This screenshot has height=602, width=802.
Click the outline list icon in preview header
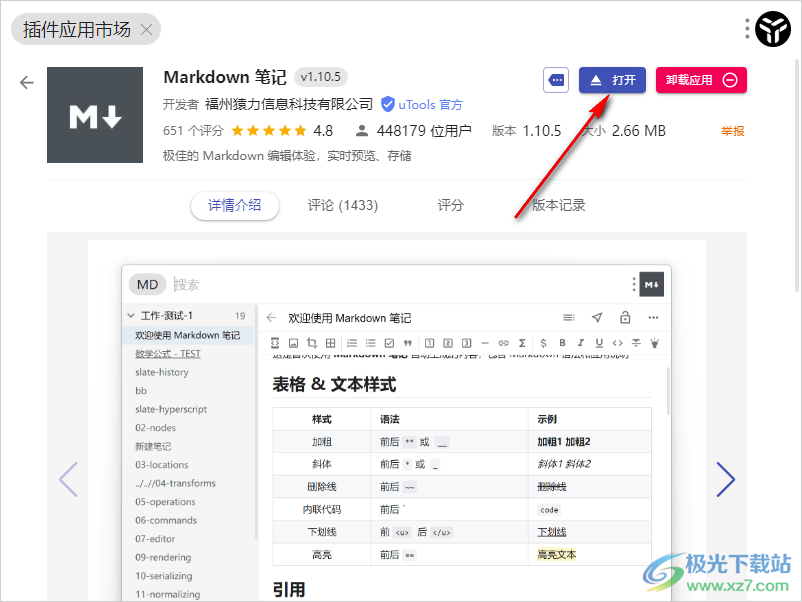[569, 318]
